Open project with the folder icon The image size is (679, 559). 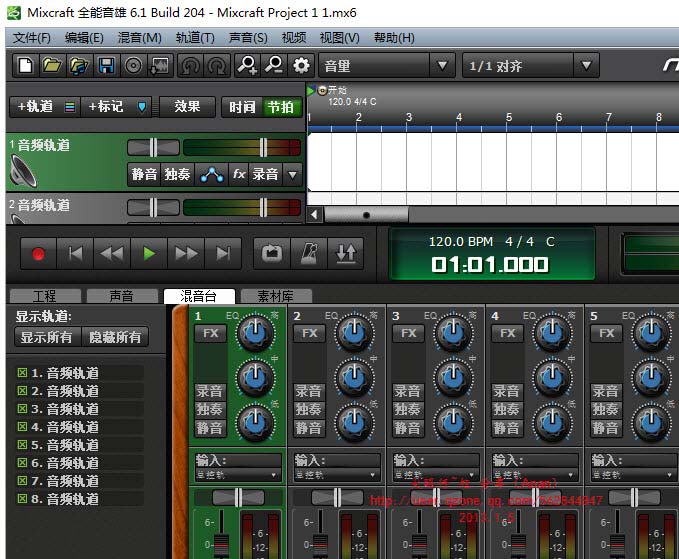[52, 66]
